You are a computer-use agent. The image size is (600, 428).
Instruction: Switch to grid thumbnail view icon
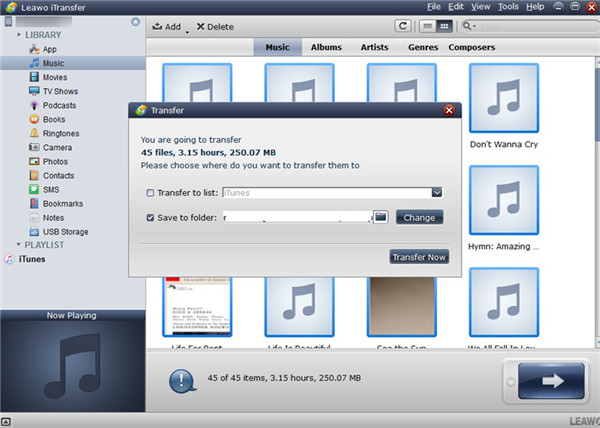click(445, 27)
